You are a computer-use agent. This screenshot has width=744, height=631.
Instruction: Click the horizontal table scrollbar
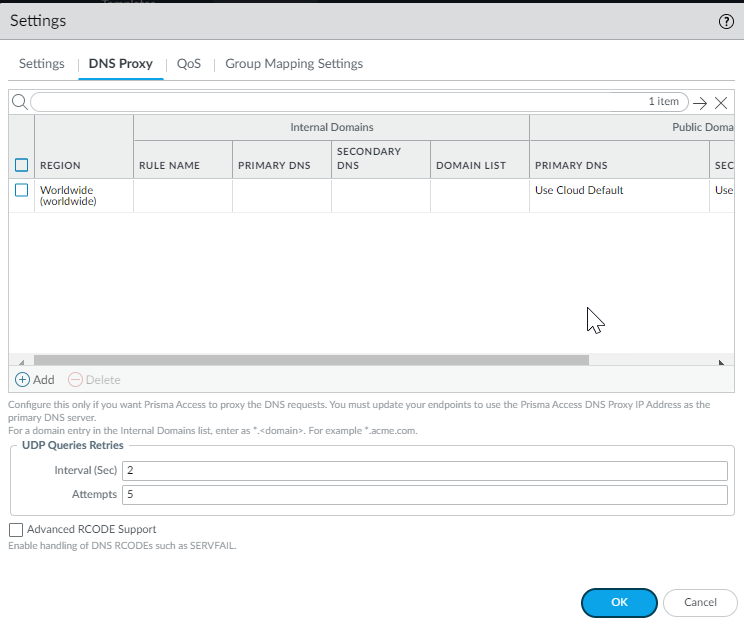pyautogui.click(x=310, y=361)
